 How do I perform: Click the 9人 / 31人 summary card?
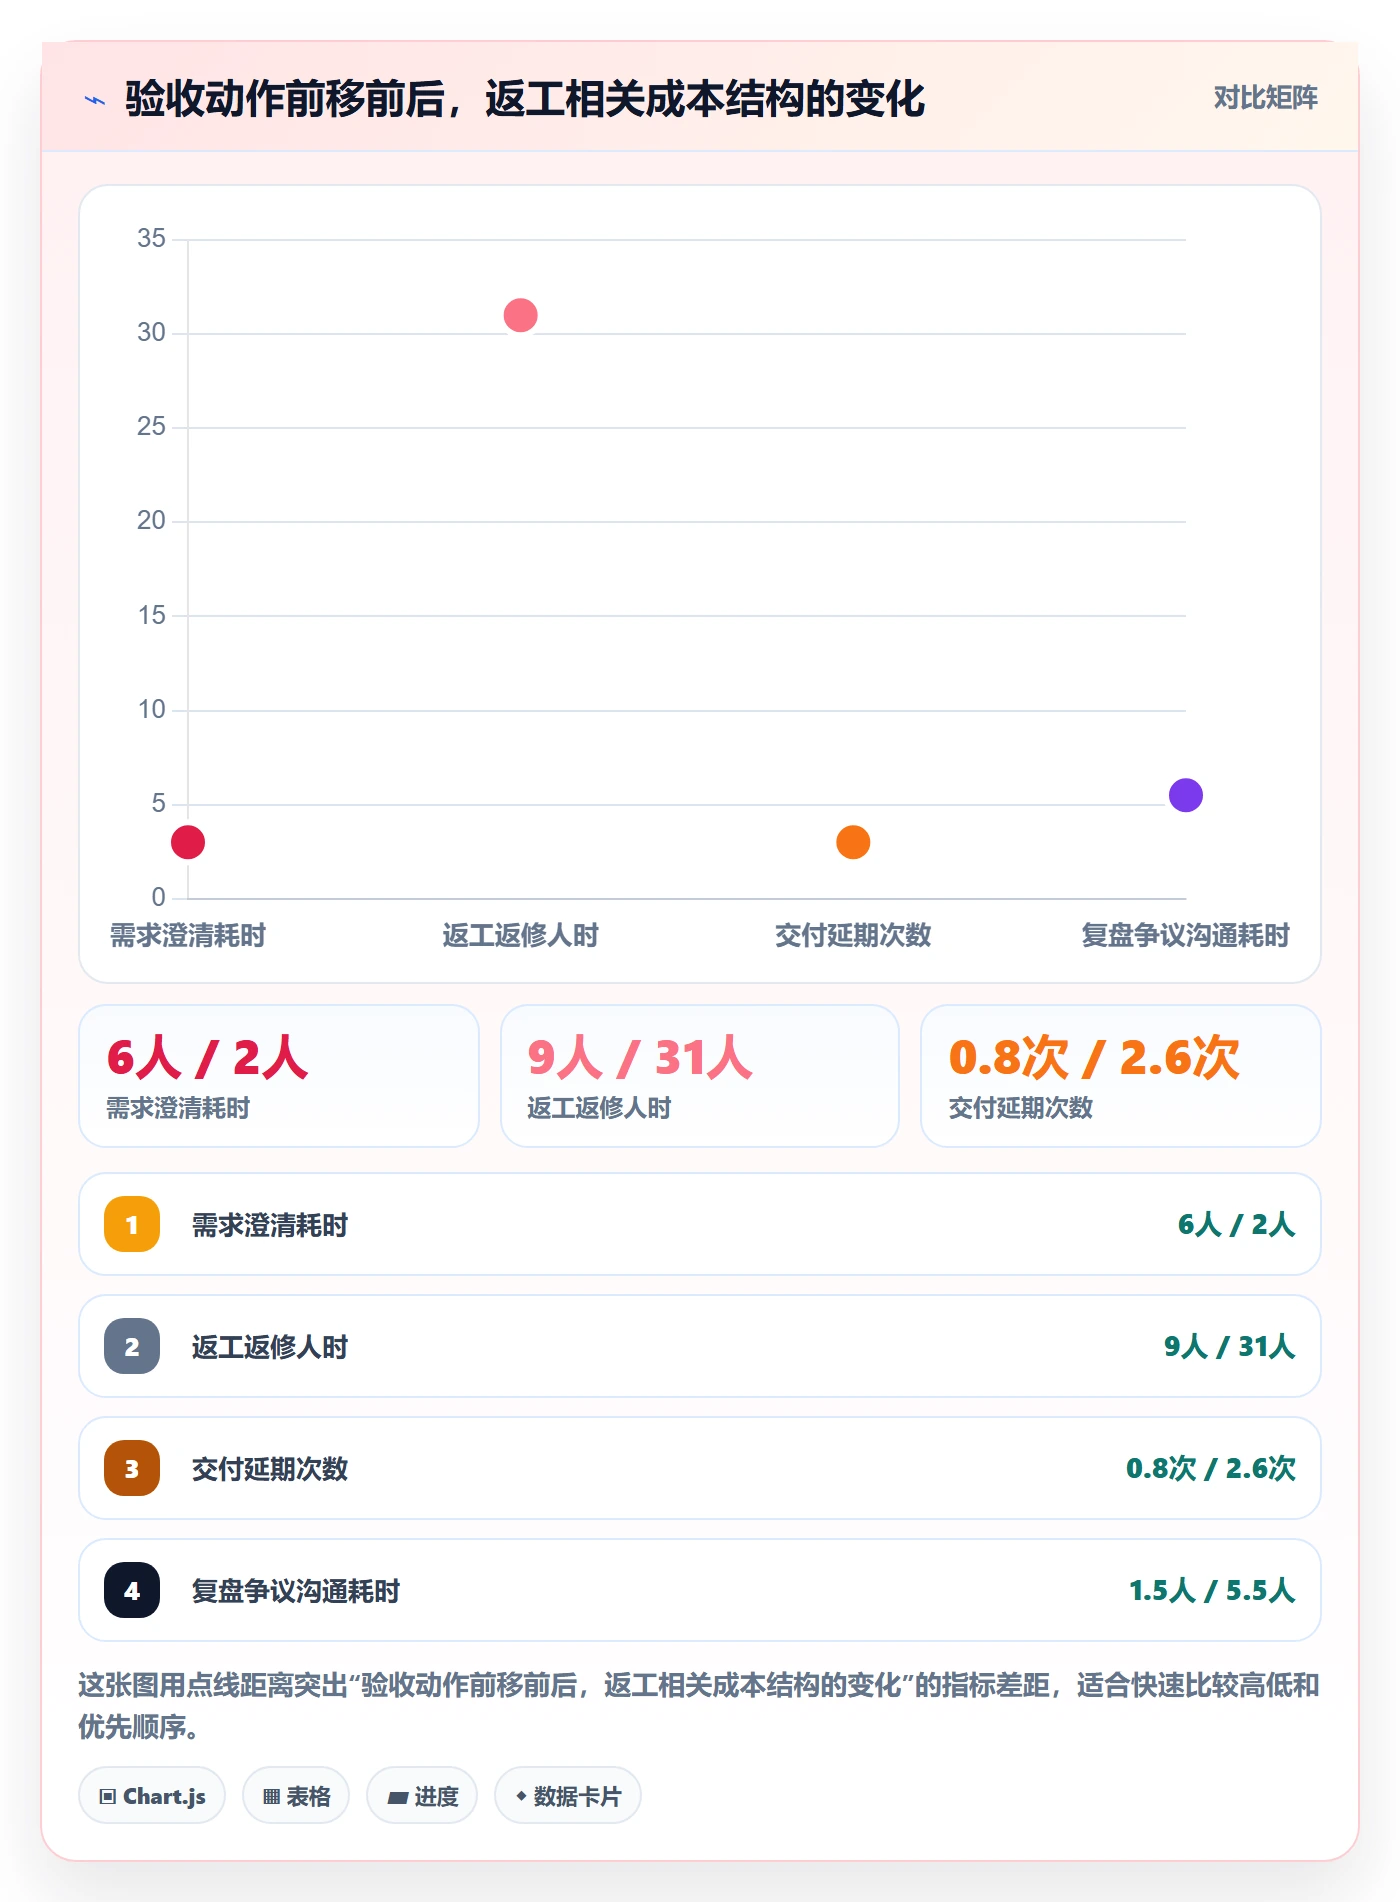(700, 1076)
